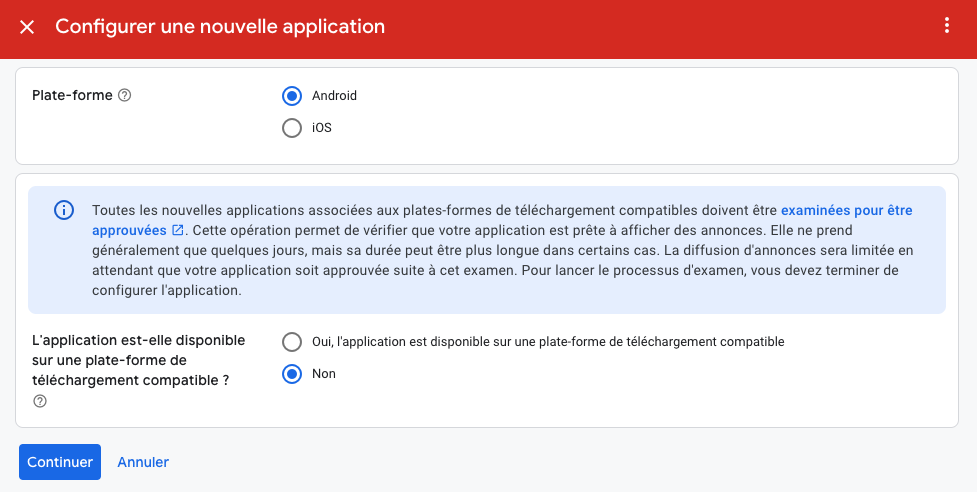Click the iOS label text

[322, 128]
